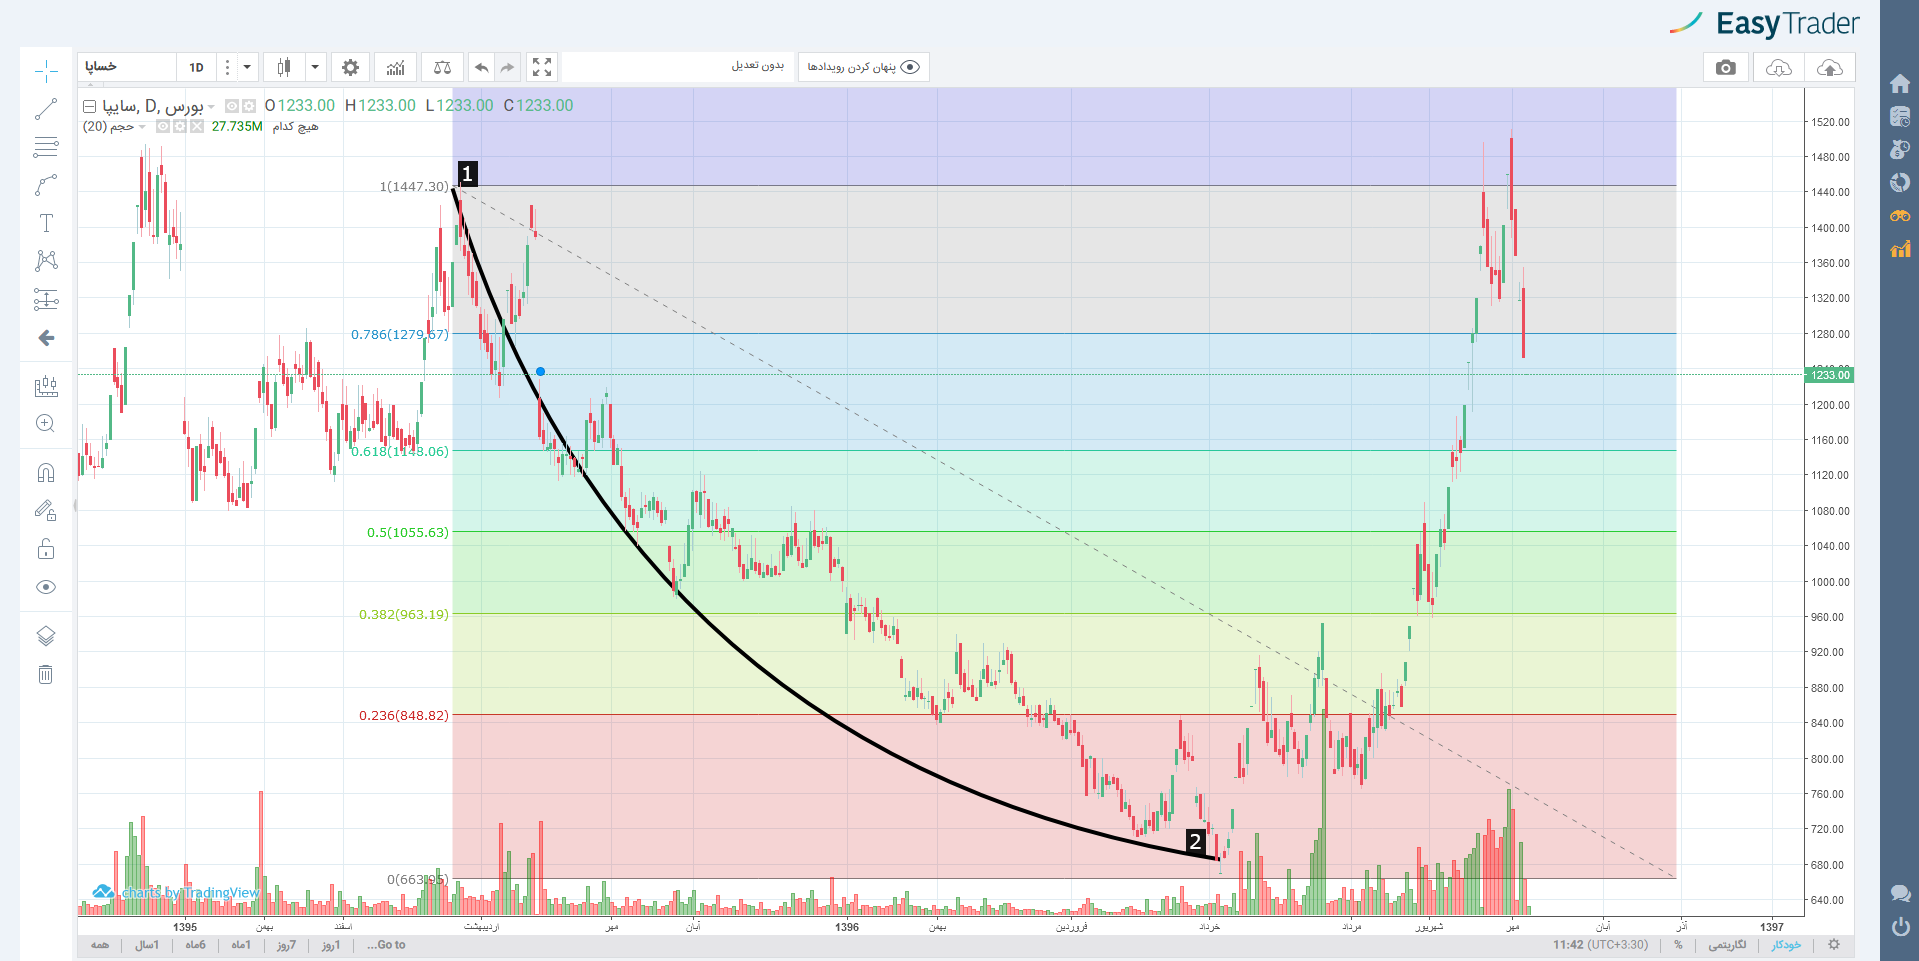Expand the timeframe interval dropdown arrow
Screen dimensions: 1919x961
click(247, 67)
